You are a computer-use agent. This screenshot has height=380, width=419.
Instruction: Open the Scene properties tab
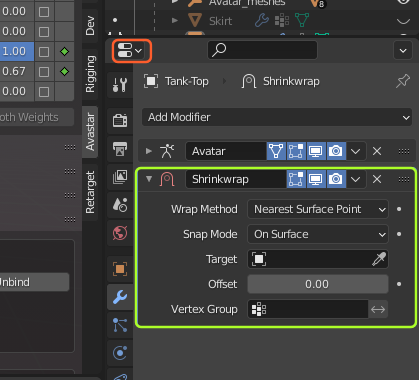point(120,205)
